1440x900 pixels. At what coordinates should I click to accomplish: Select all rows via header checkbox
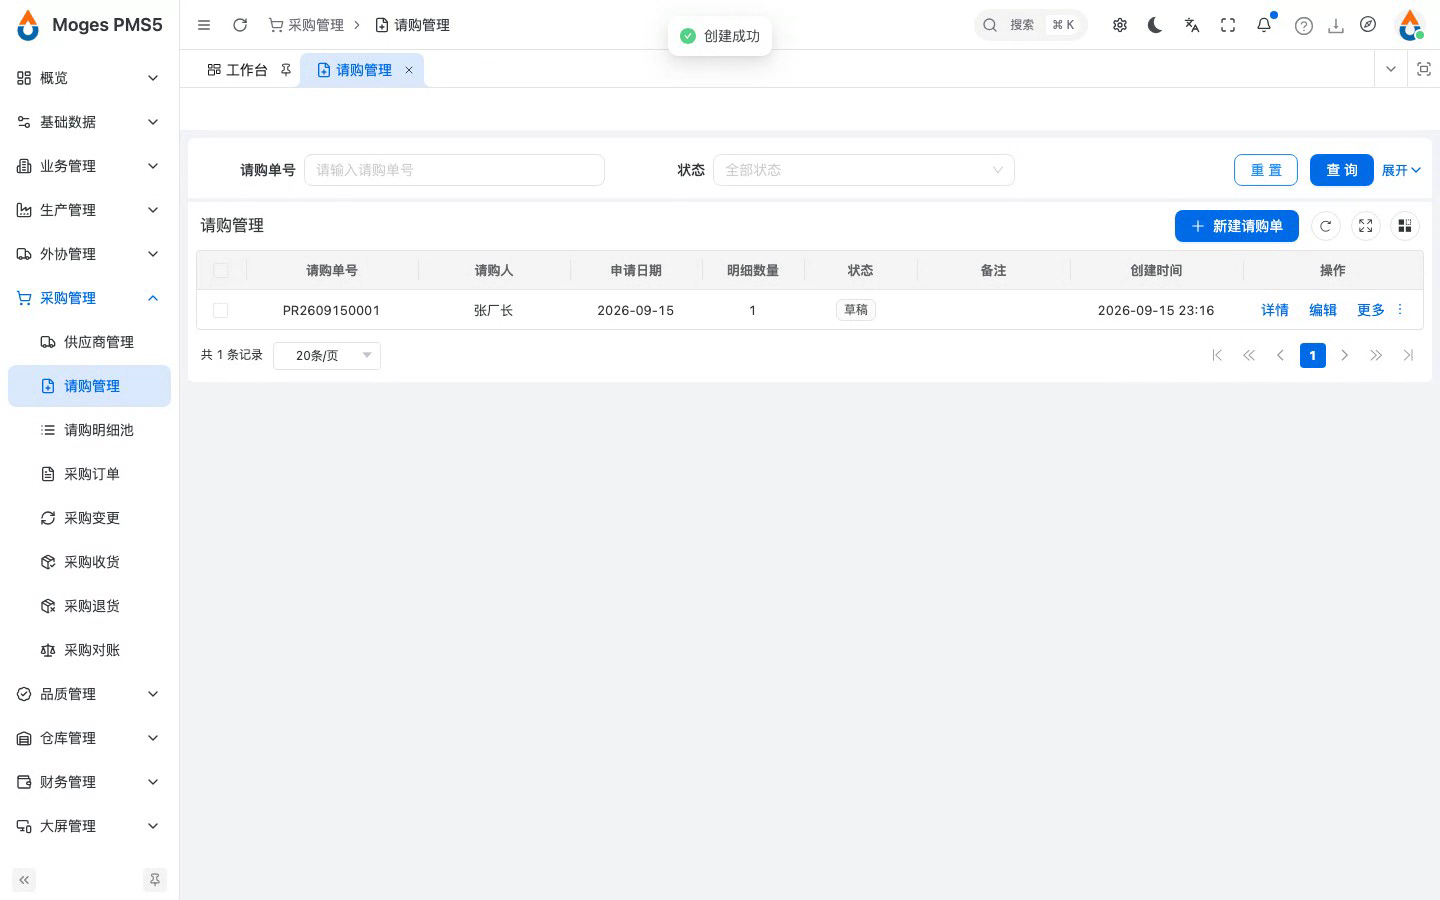[x=221, y=270]
